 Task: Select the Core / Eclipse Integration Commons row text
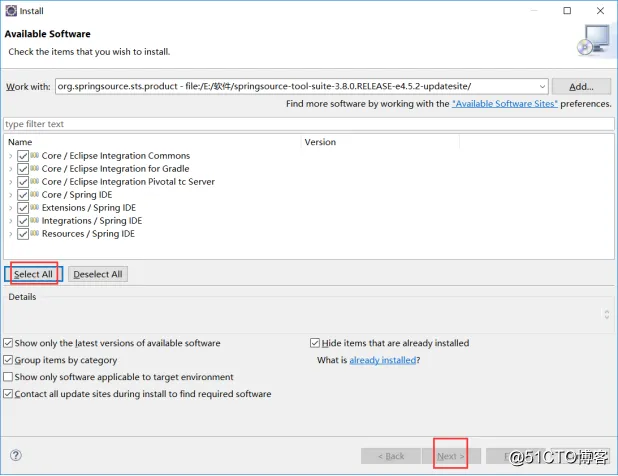[x=116, y=156]
